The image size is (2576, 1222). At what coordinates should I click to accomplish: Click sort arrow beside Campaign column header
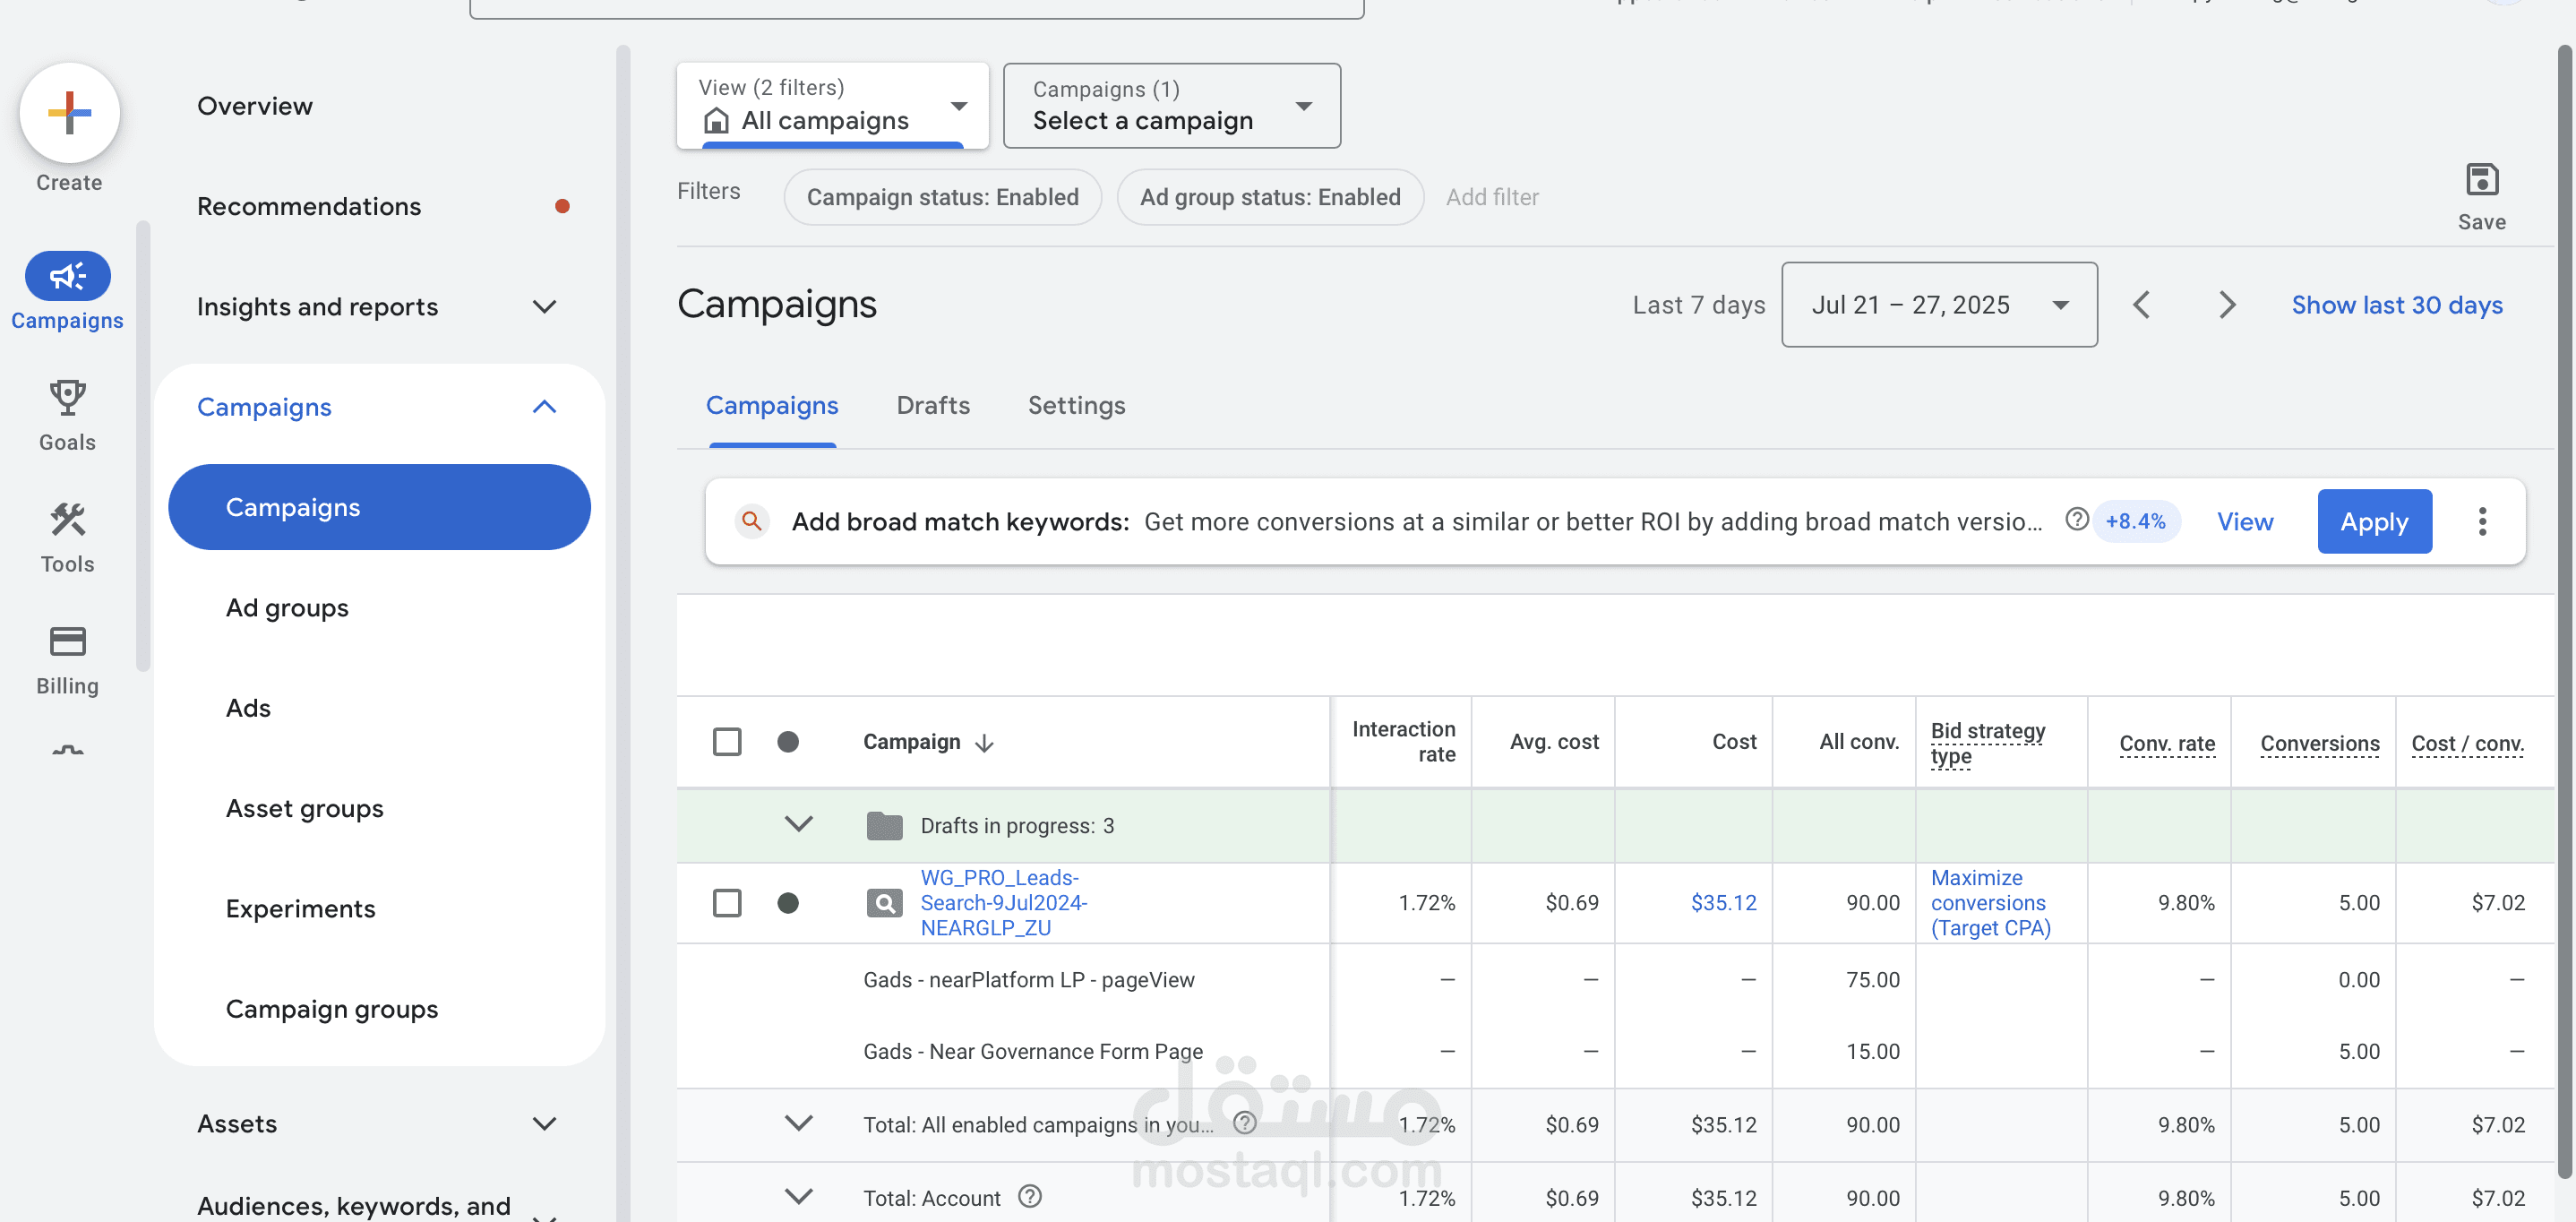click(984, 743)
